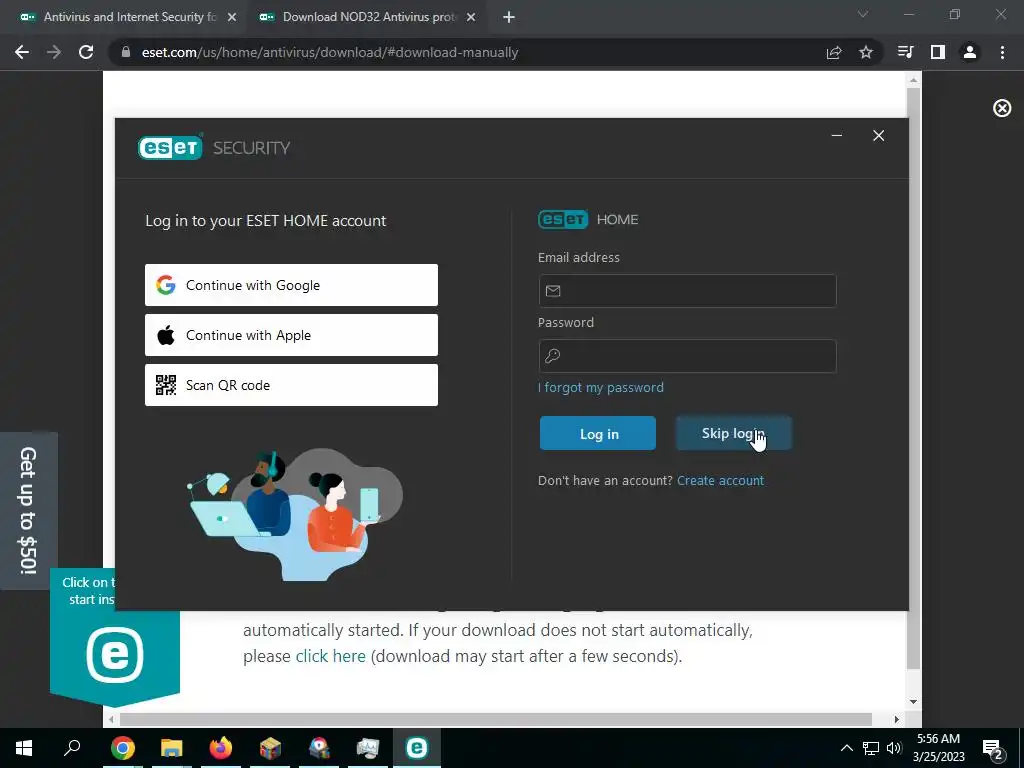Close the ESET Security dialog

click(x=878, y=135)
